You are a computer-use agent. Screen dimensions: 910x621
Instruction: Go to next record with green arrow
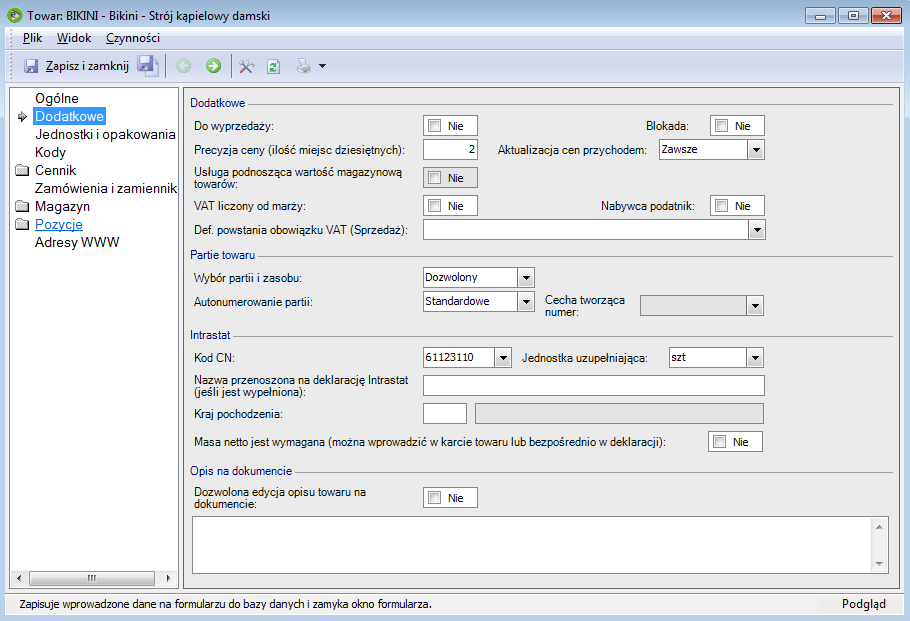[214, 66]
